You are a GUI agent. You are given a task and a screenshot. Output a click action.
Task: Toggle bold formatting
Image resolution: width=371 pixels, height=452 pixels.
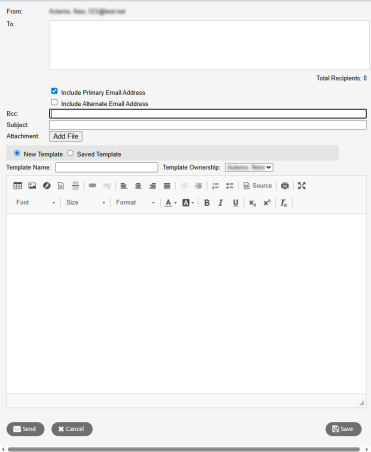tap(207, 203)
